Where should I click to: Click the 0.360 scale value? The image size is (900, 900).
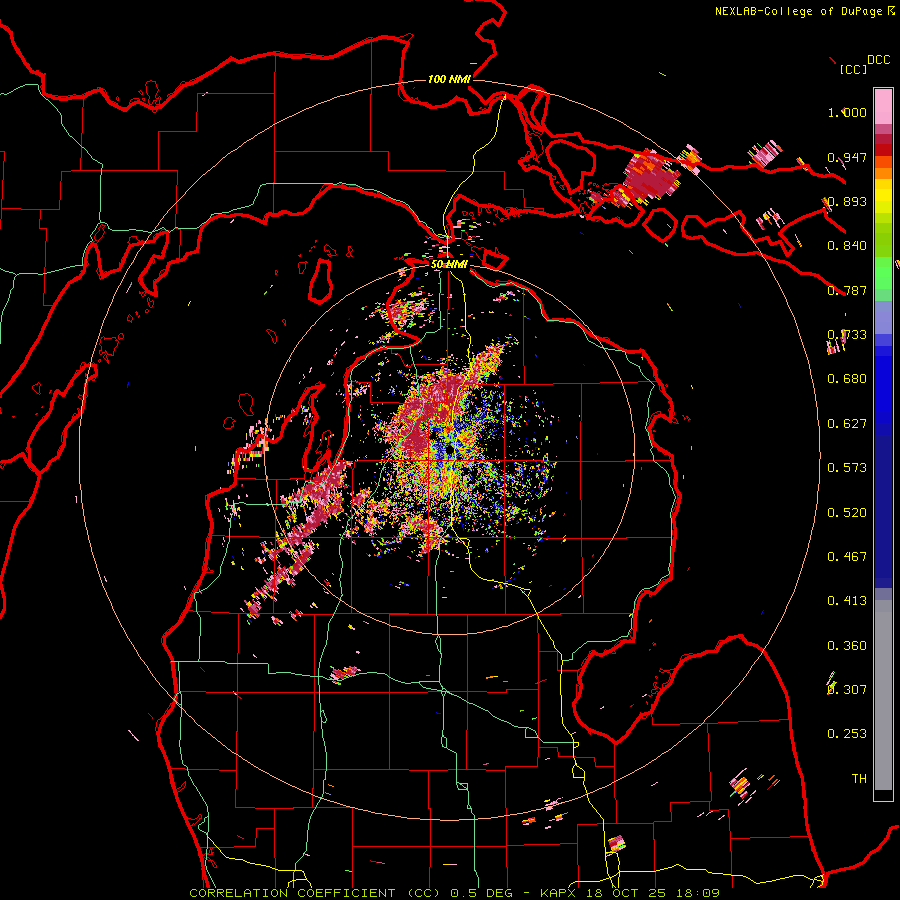(847, 646)
